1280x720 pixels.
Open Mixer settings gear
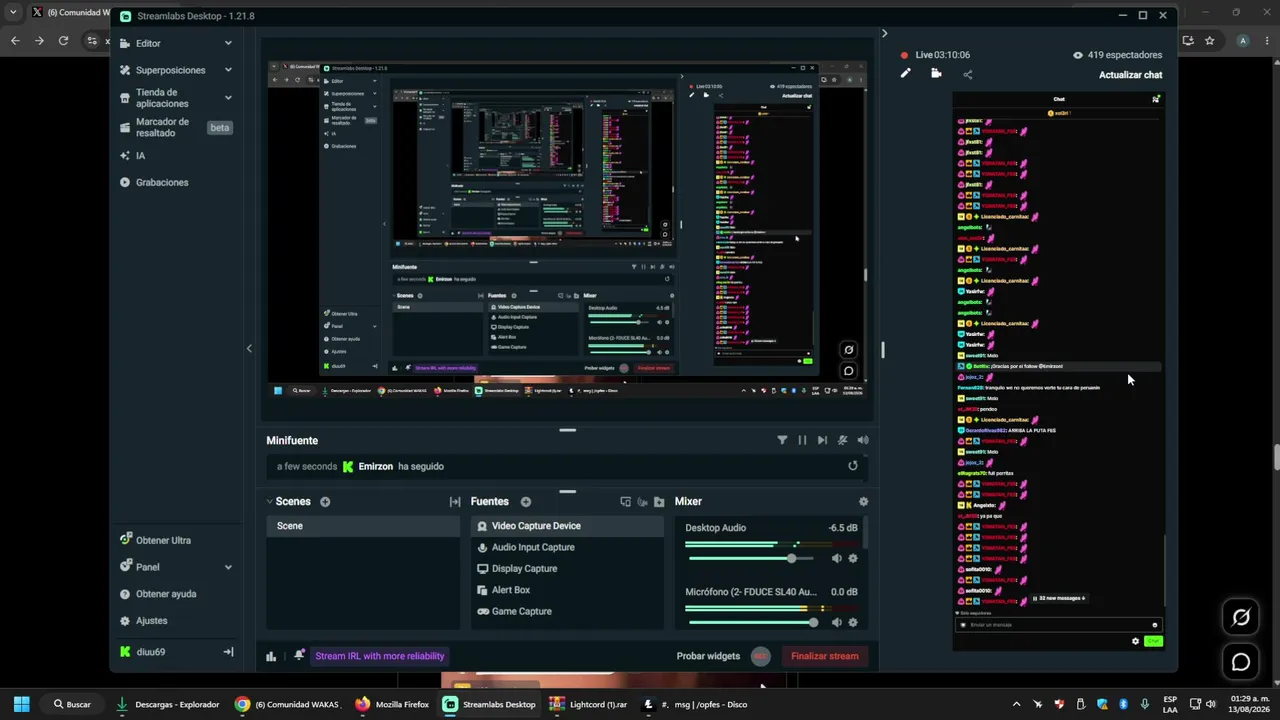pyautogui.click(x=864, y=502)
